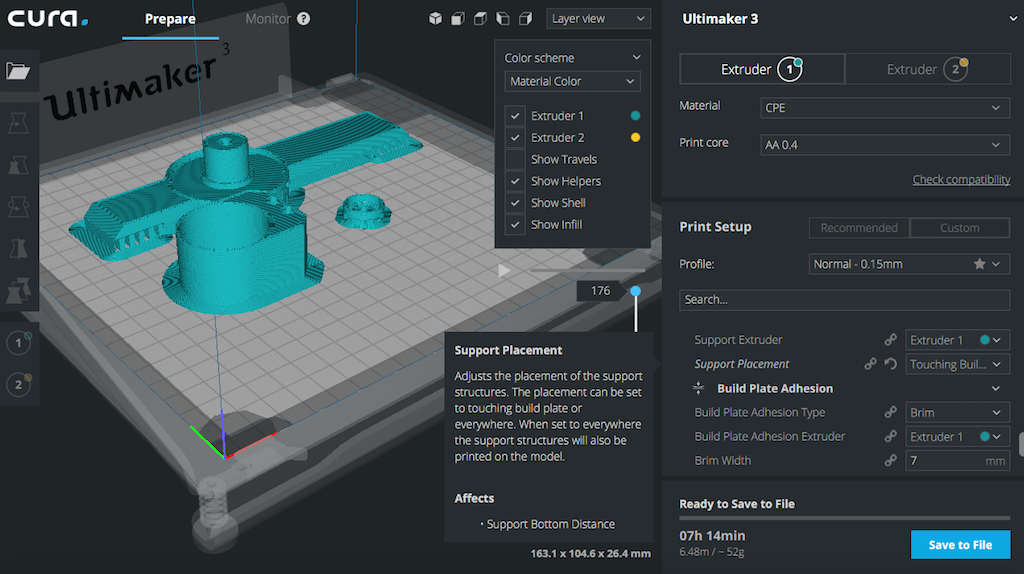The width and height of the screenshot is (1024, 574).
Task: Expand the Ultimaker 3 printer selector
Action: [1013, 19]
